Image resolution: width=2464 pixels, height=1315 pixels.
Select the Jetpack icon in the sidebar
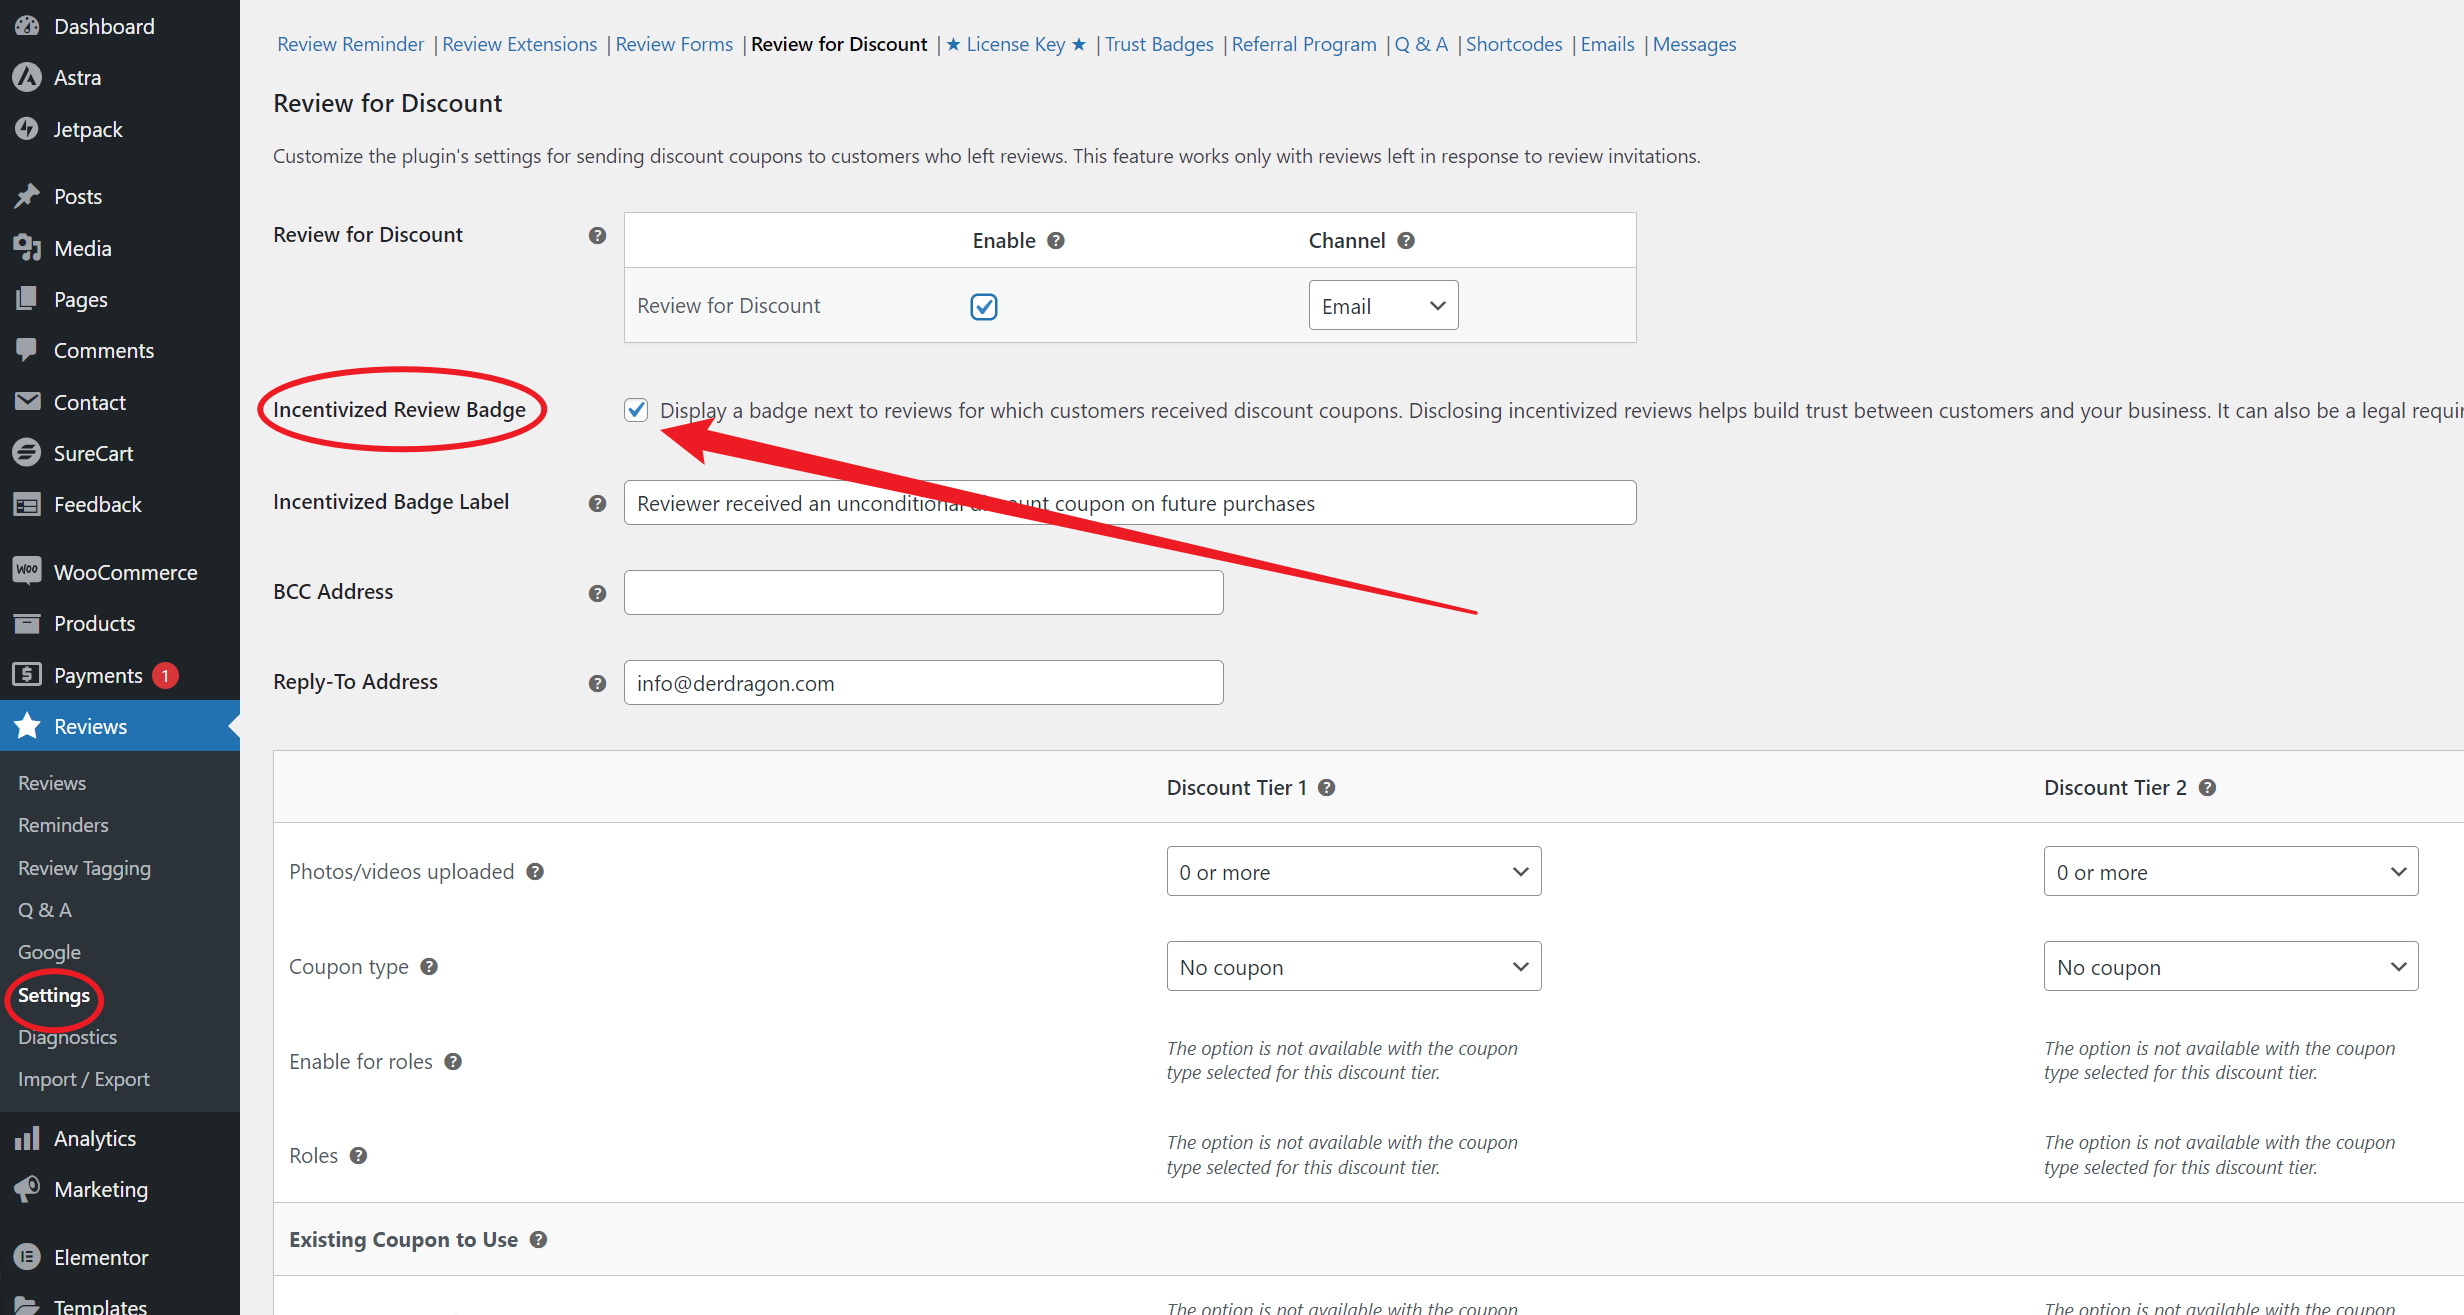click(27, 128)
